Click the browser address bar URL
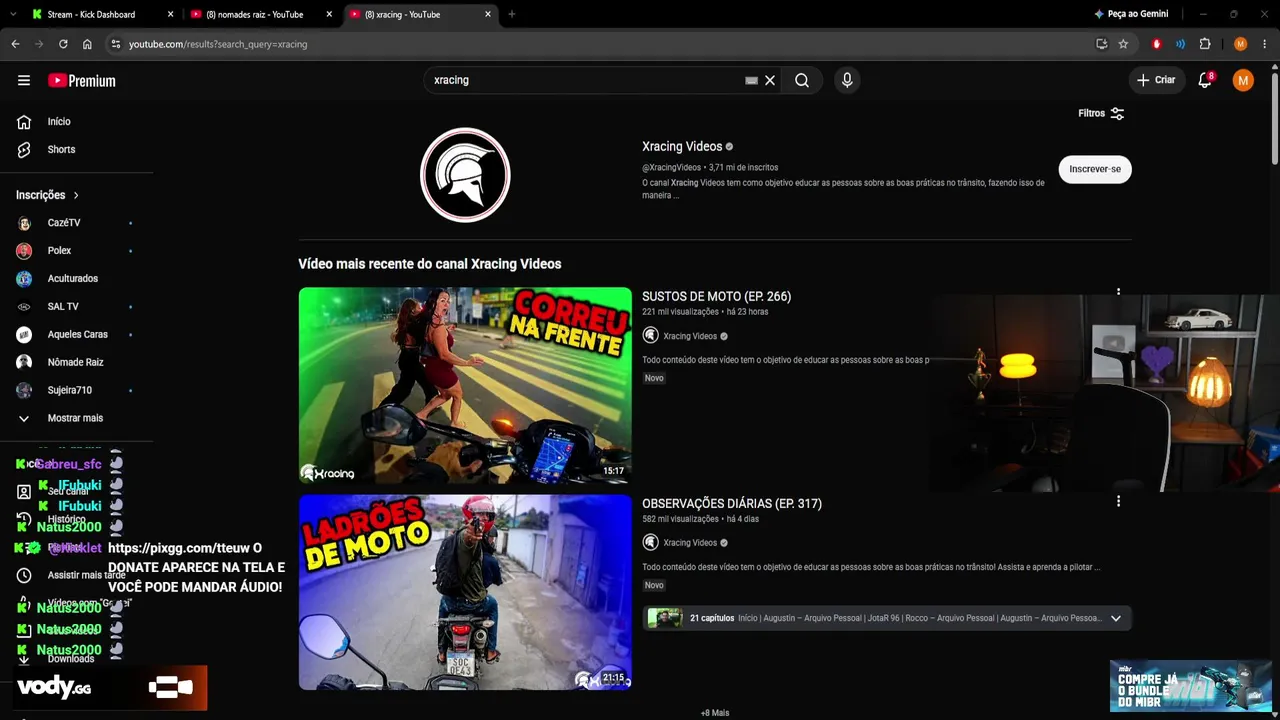1280x720 pixels. click(x=218, y=44)
